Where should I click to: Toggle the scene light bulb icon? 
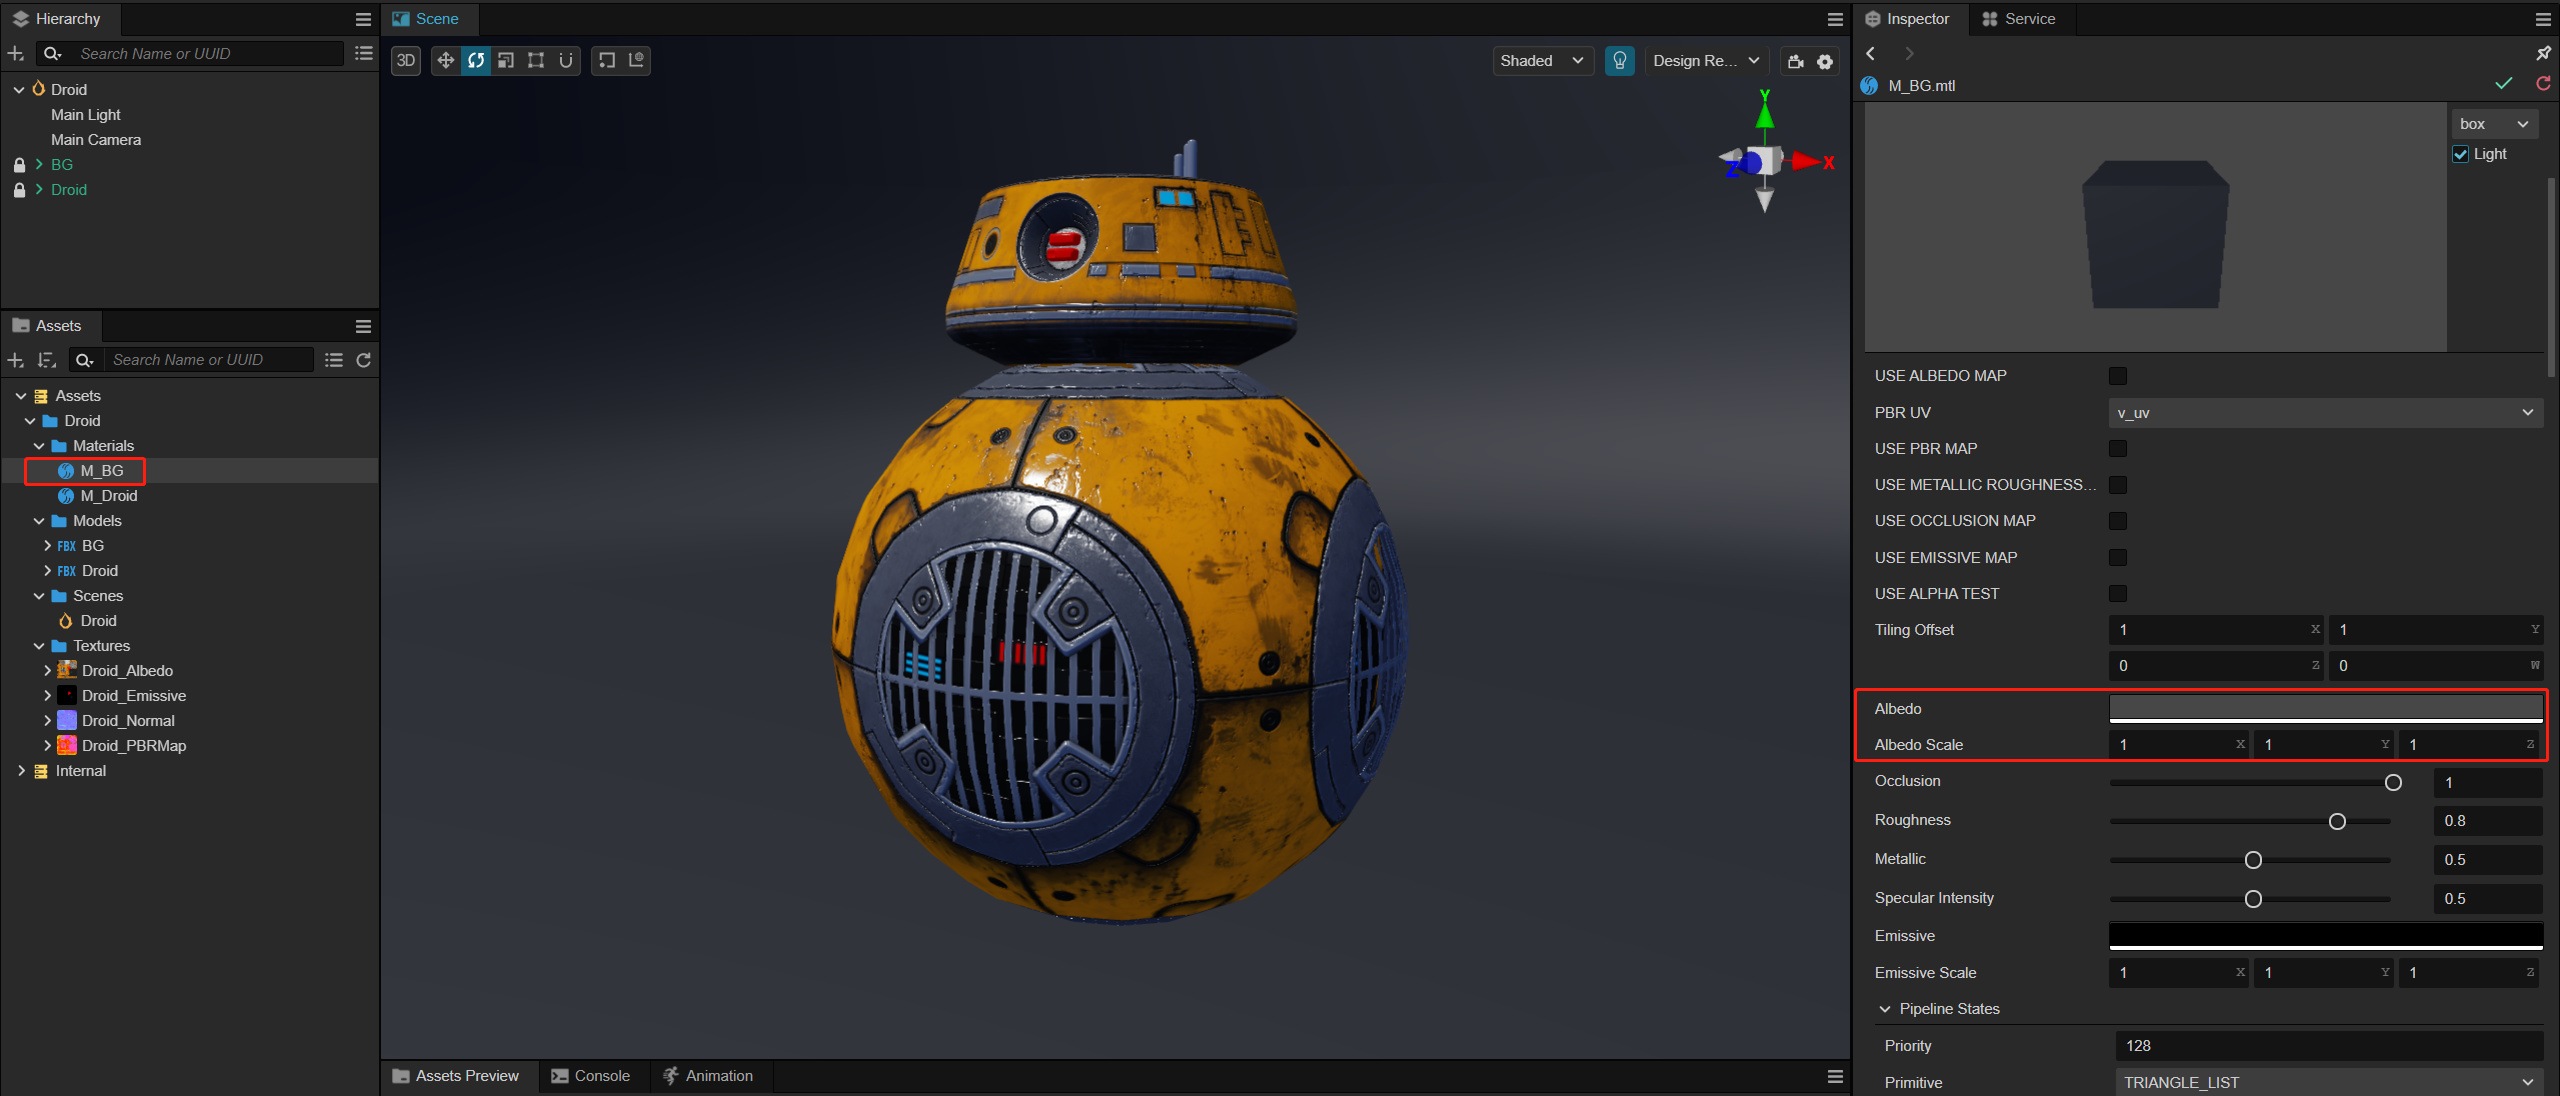click(x=1619, y=61)
